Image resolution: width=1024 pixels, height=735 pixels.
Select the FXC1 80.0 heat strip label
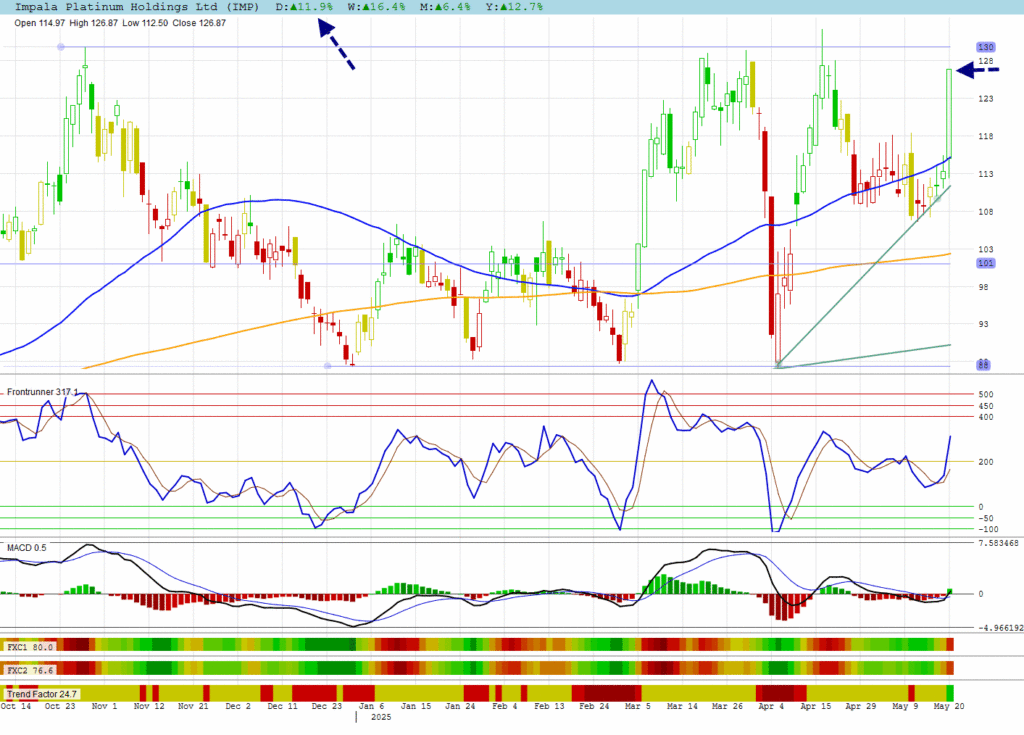pyautogui.click(x=30, y=647)
